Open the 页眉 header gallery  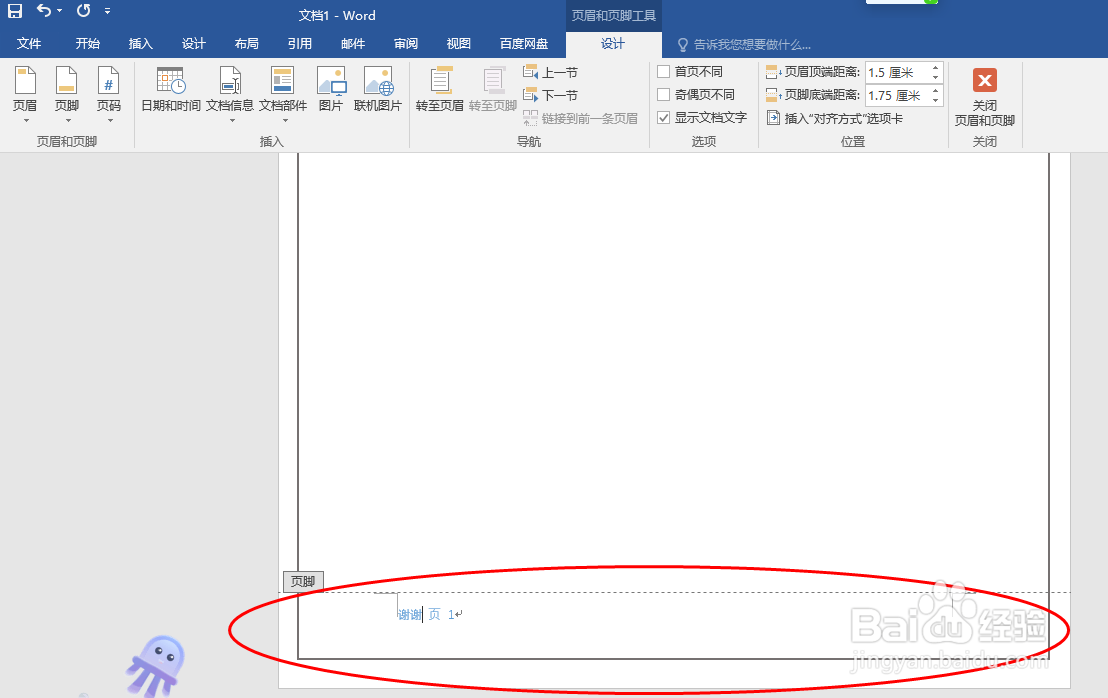tap(25, 94)
